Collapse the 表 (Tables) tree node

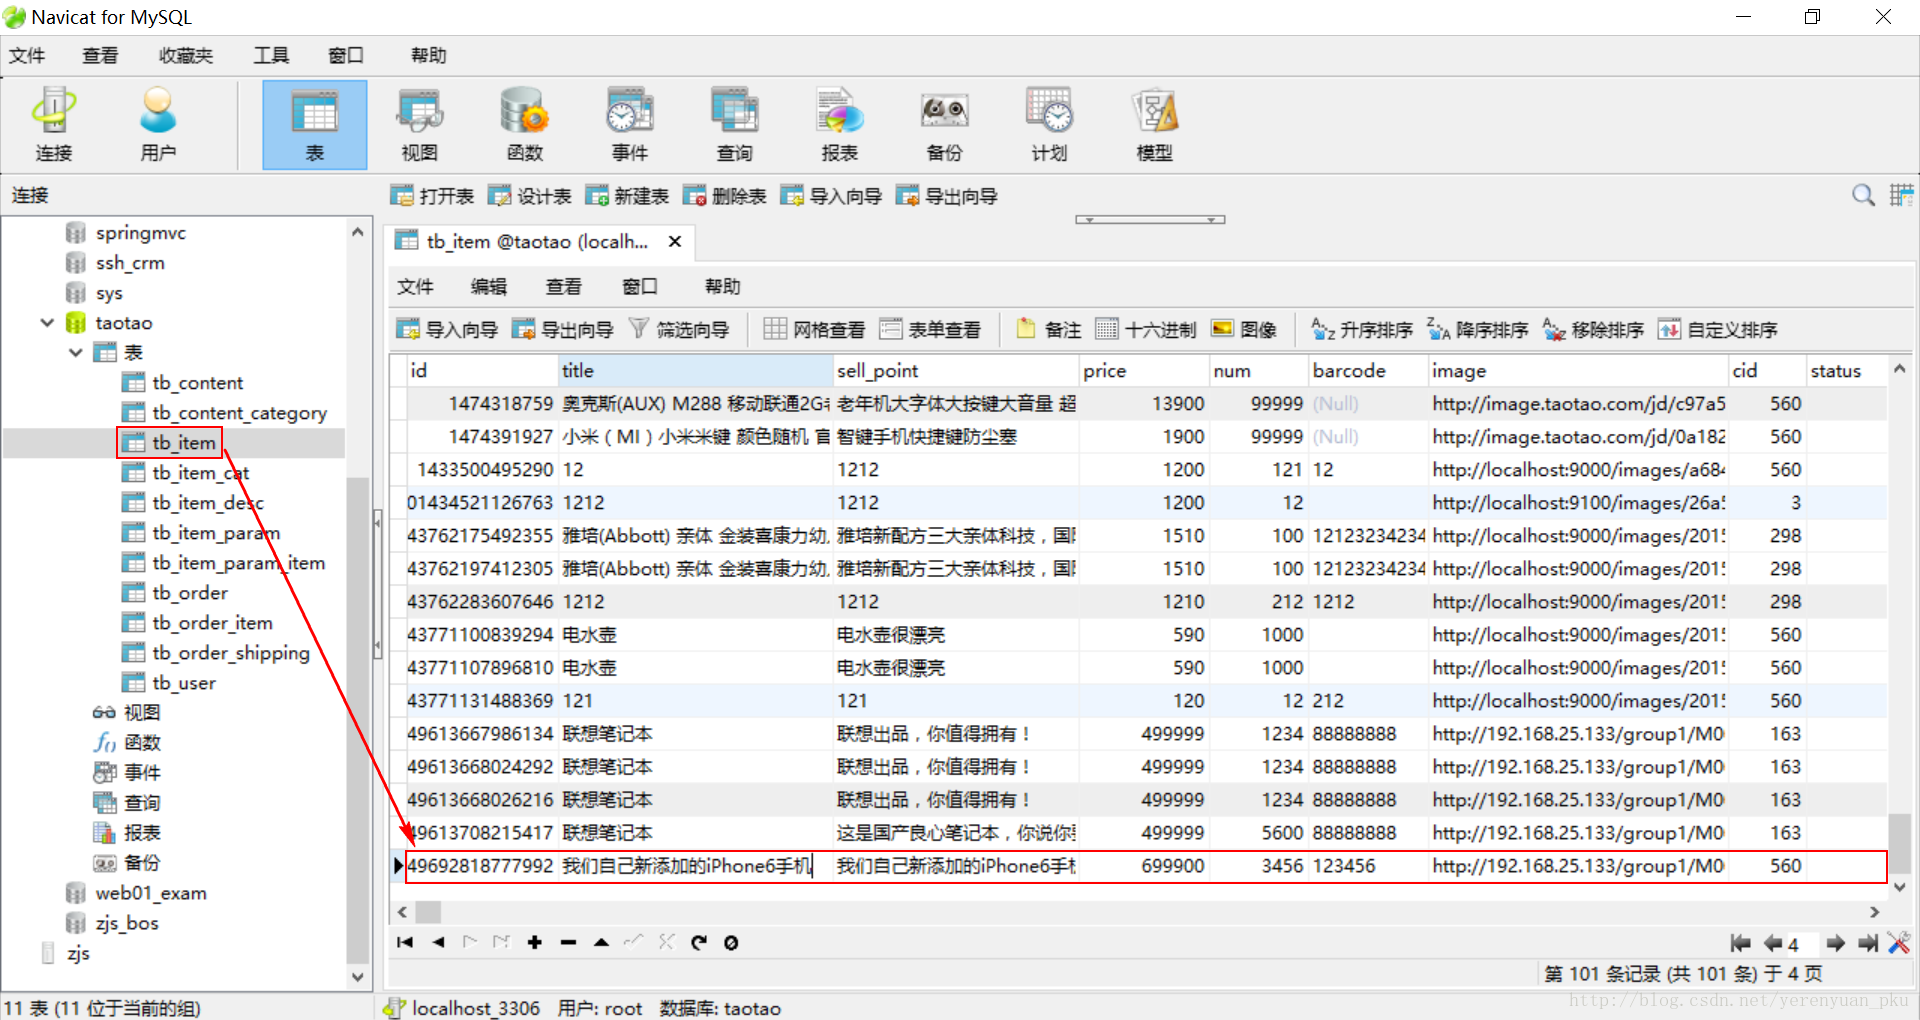pyautogui.click(x=76, y=352)
